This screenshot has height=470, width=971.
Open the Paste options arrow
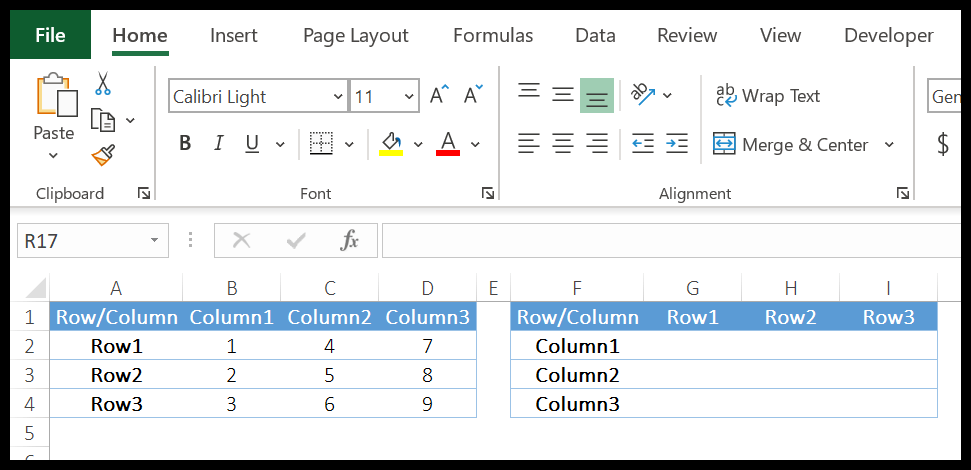(54, 155)
